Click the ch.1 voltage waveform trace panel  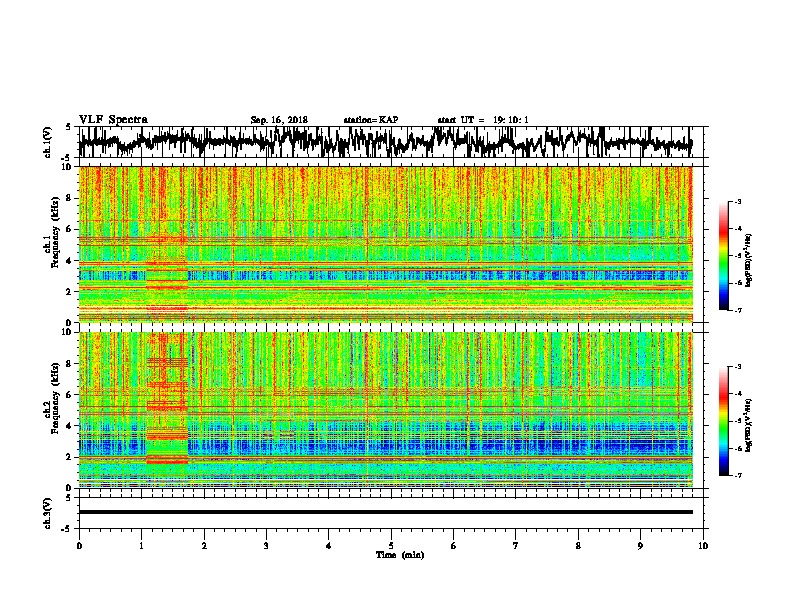(x=390, y=142)
